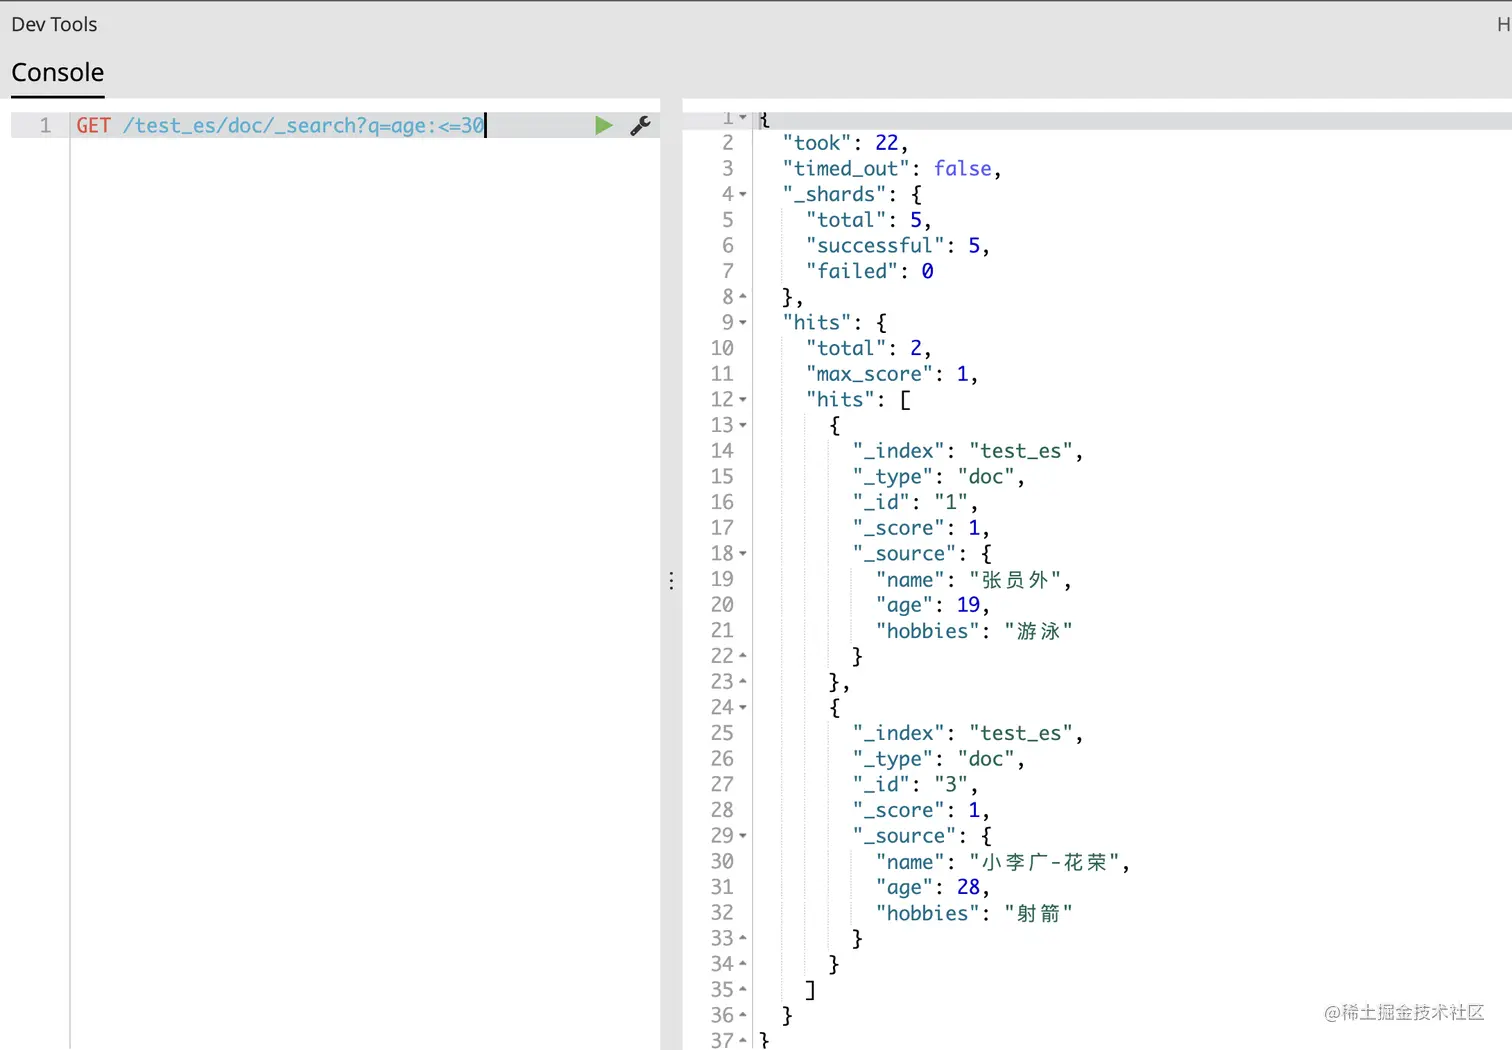Image resolution: width=1512 pixels, height=1050 pixels.
Task: Click the "hobbies": "游泳" line
Action: [974, 630]
